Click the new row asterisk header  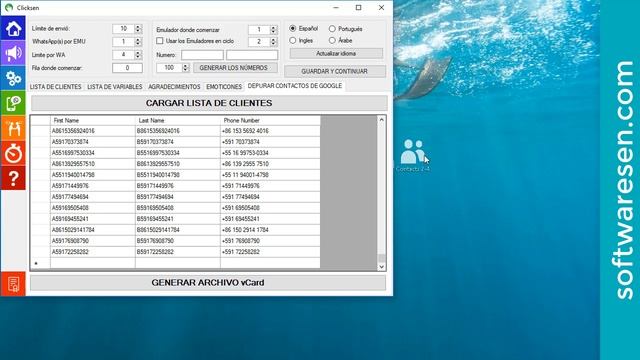click(40, 263)
